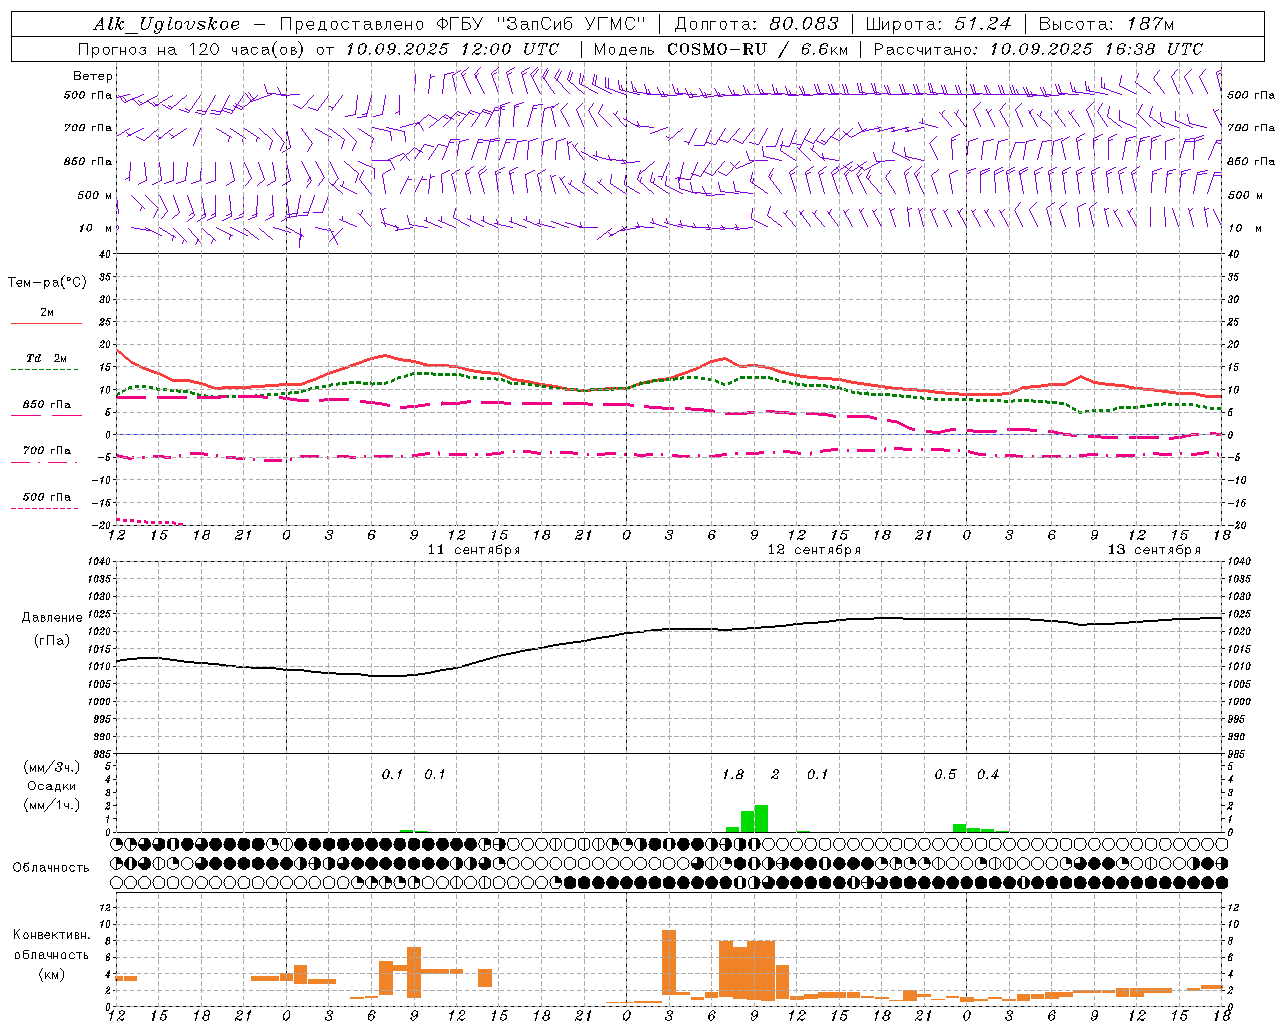Viewport: 1280px width, 1024px height.
Task: Click the 'Тем-ра(°C)' temperature axis title
Action: tap(47, 283)
